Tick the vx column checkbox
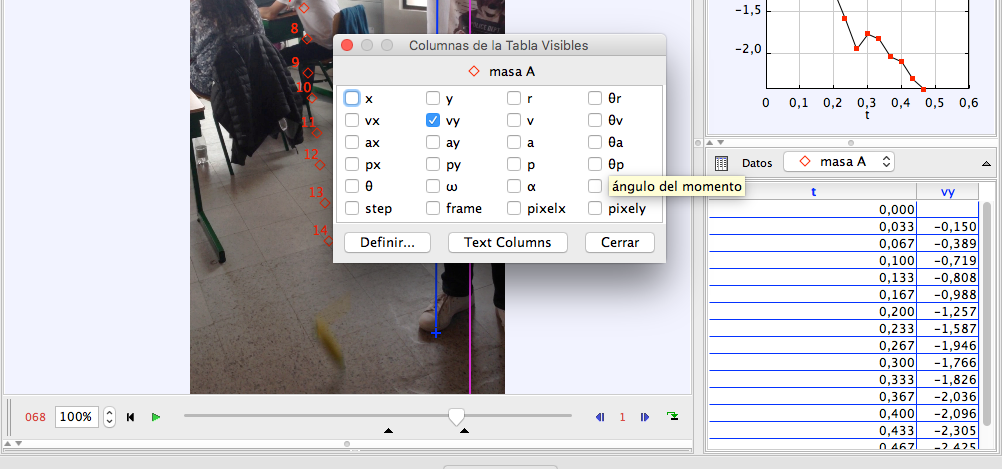Screen dimensions: 1002x469 pyautogui.click(x=352, y=120)
